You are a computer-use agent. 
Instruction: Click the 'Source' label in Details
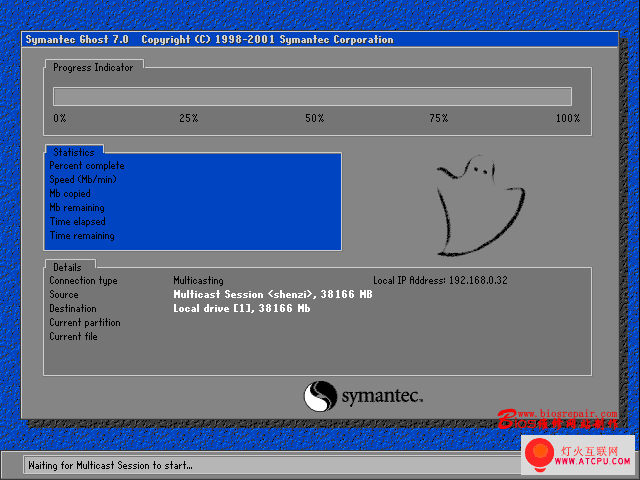click(x=64, y=294)
